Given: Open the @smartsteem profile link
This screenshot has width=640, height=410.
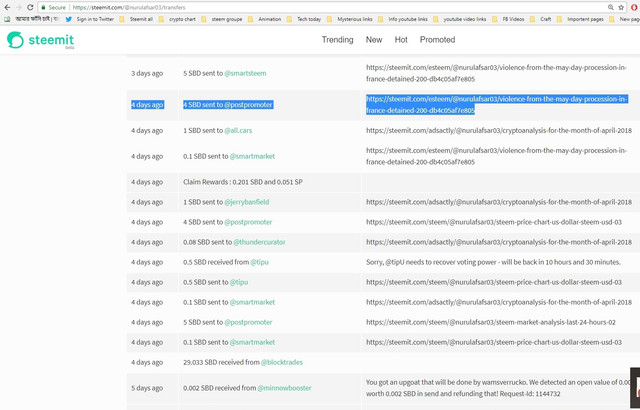Looking at the screenshot, I should pyautogui.click(x=245, y=73).
